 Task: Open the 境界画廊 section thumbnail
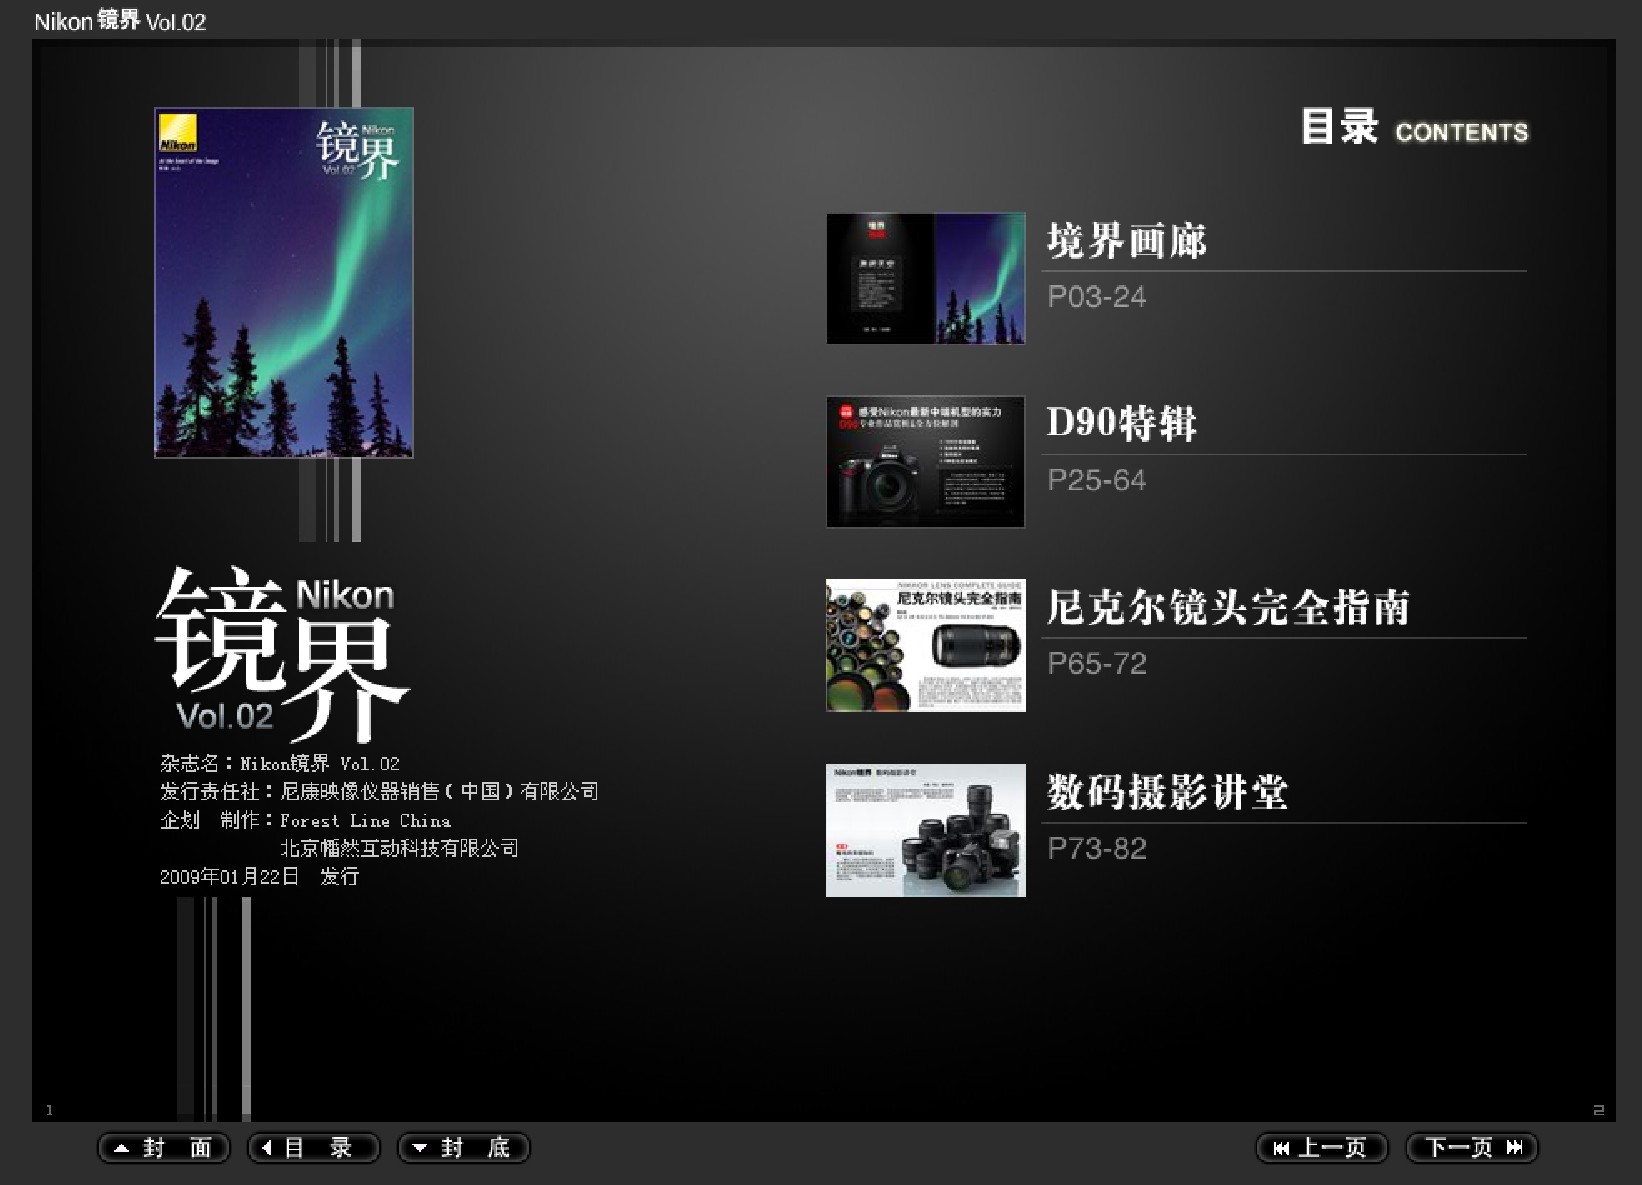click(x=926, y=278)
